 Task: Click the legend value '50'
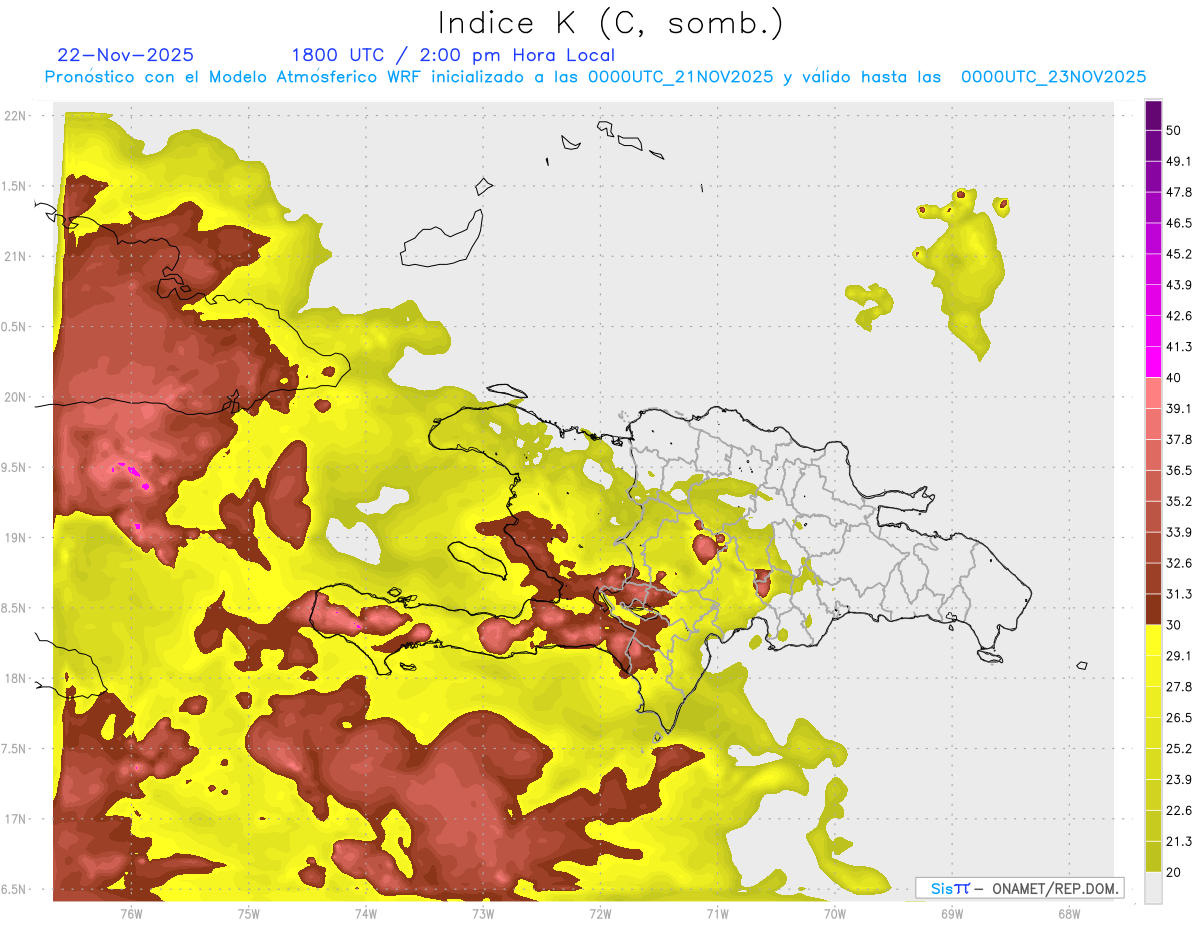(x=1174, y=131)
